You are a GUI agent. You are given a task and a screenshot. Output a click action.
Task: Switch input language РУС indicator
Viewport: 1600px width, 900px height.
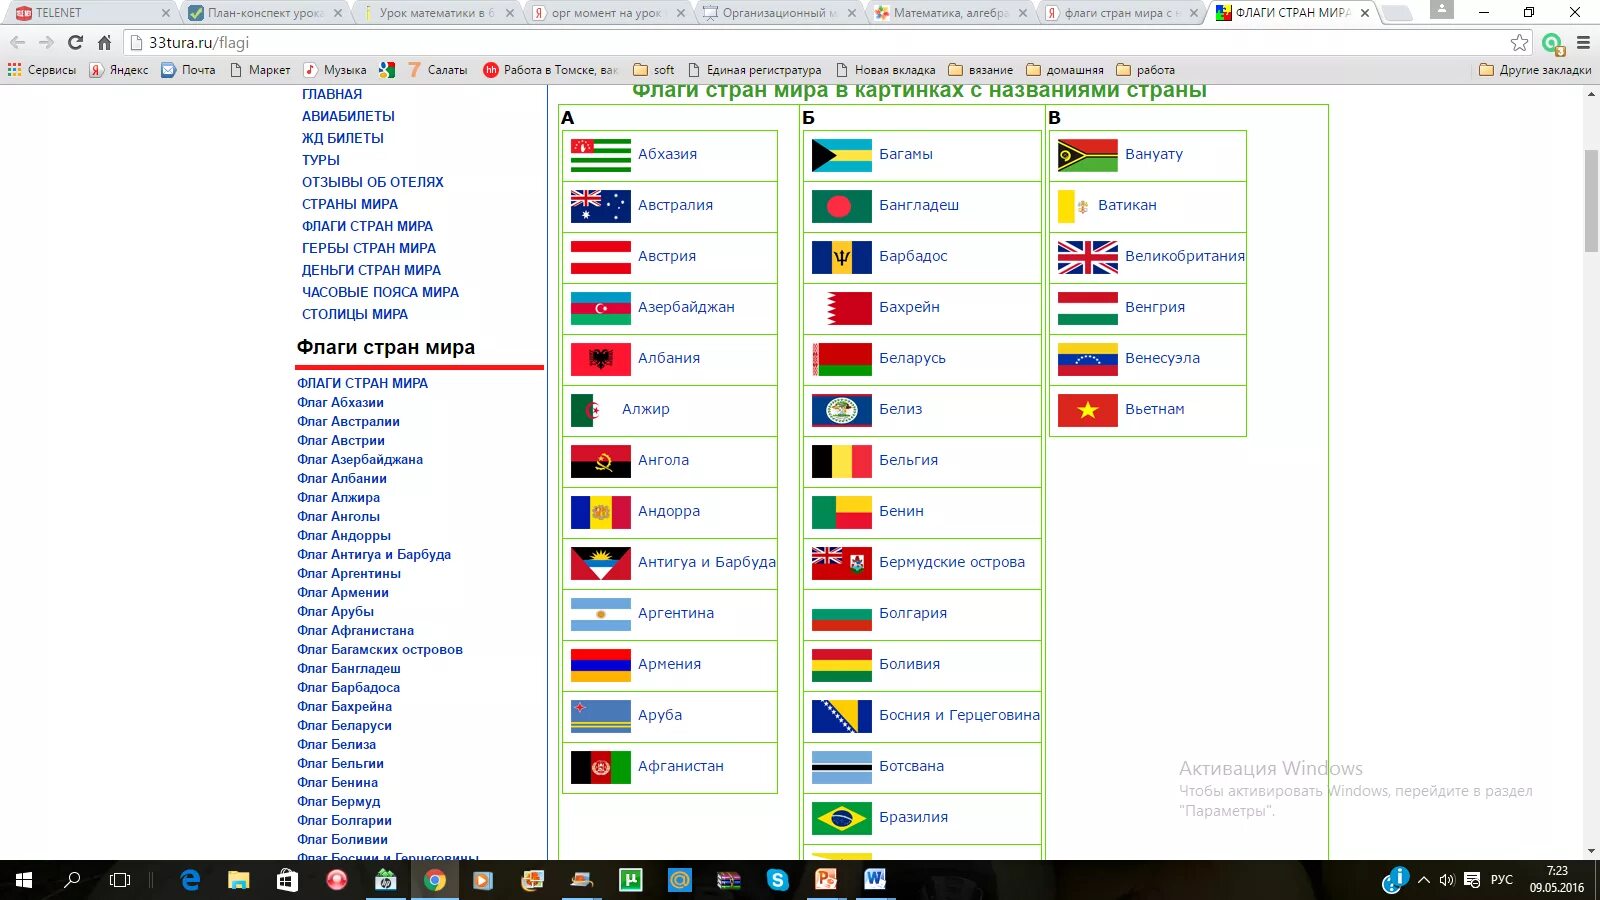click(x=1502, y=880)
